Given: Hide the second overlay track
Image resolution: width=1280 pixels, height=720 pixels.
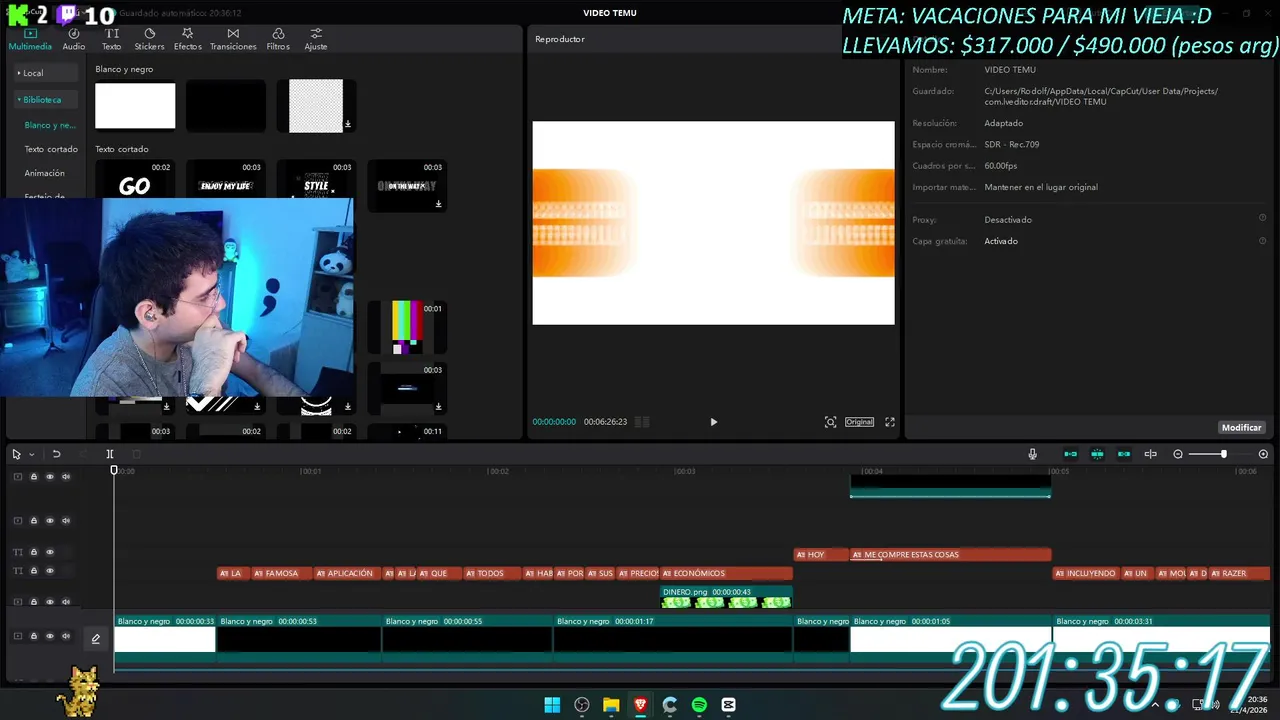Looking at the screenshot, I should (50, 521).
